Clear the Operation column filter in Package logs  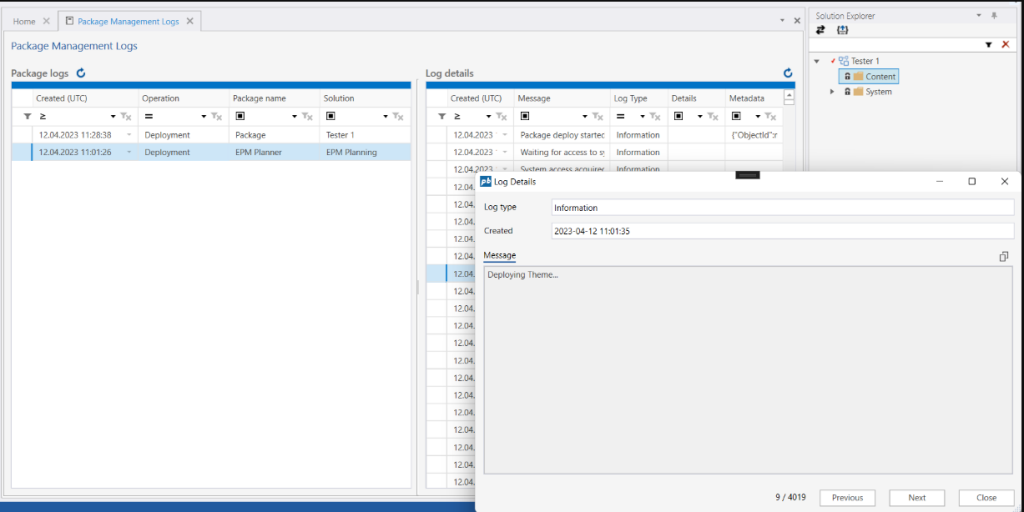216,117
